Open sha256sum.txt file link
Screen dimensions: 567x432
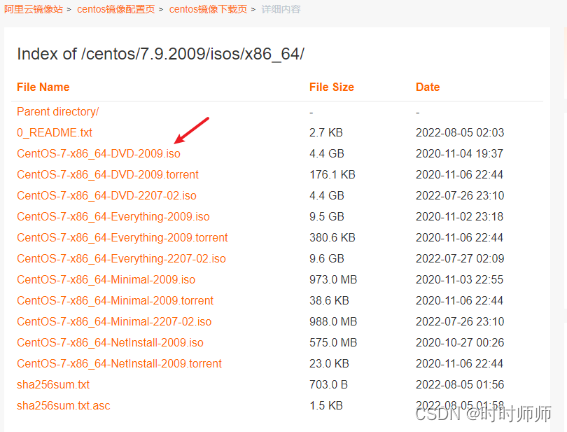(53, 384)
